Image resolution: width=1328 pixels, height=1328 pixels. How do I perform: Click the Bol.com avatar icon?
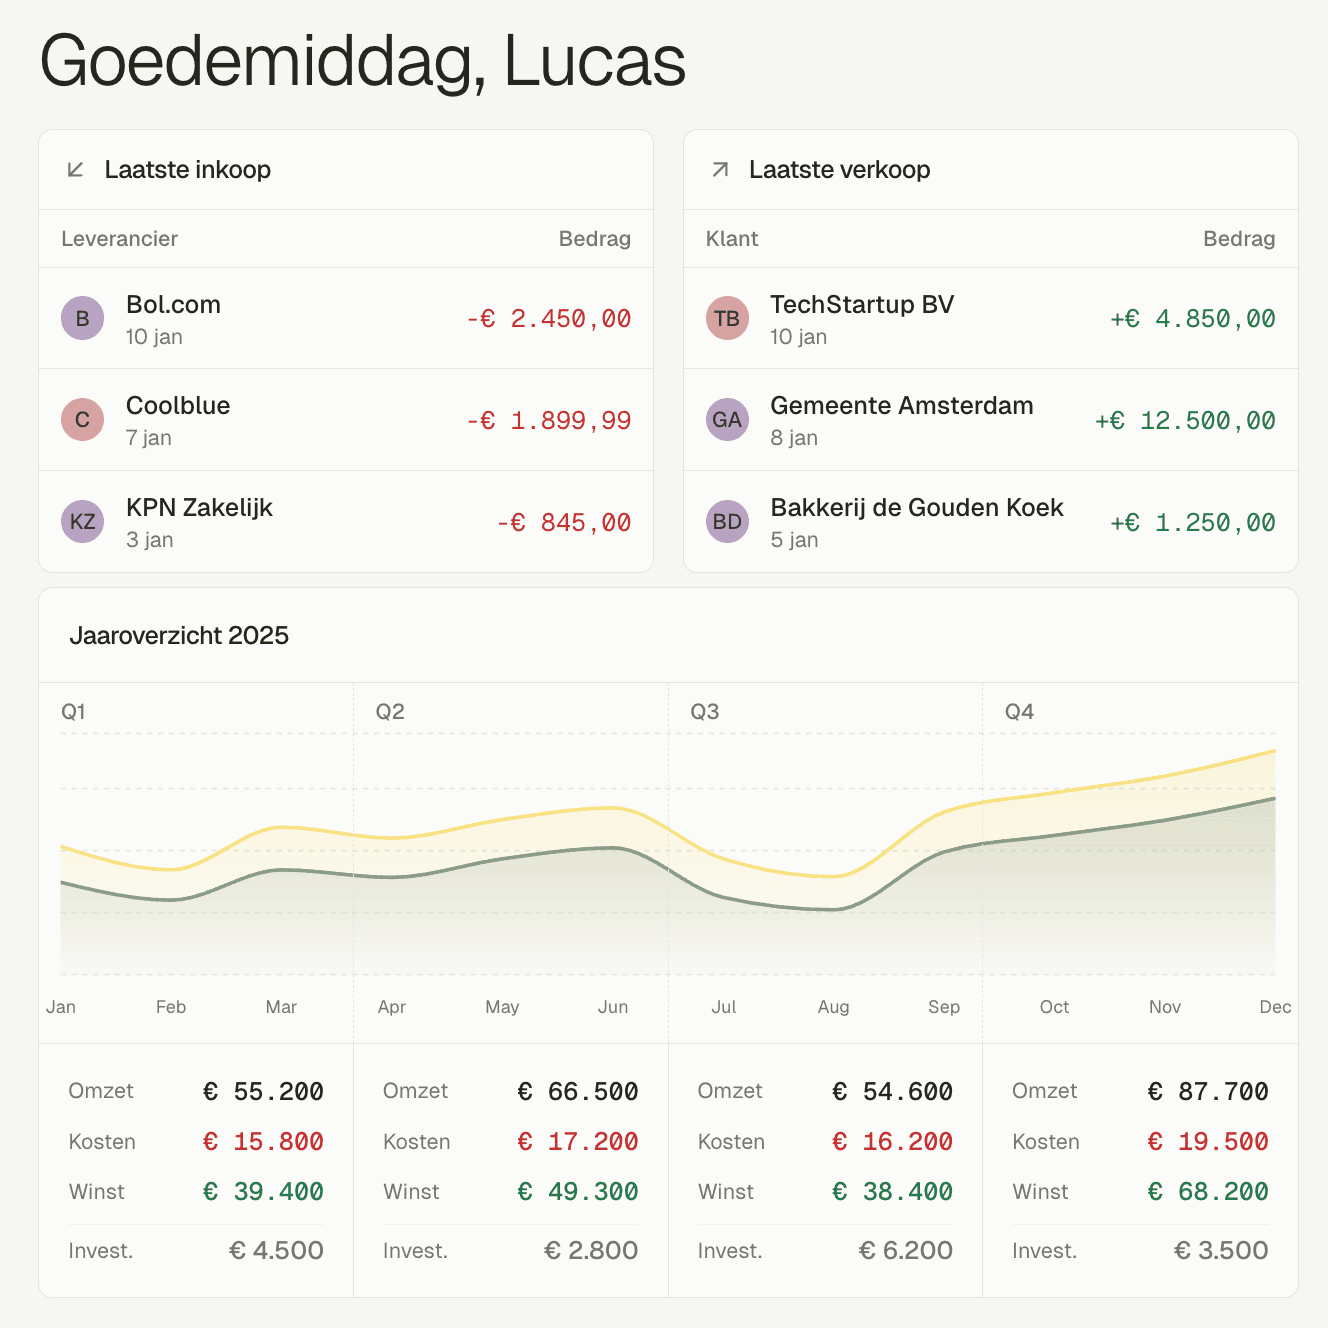pos(82,319)
